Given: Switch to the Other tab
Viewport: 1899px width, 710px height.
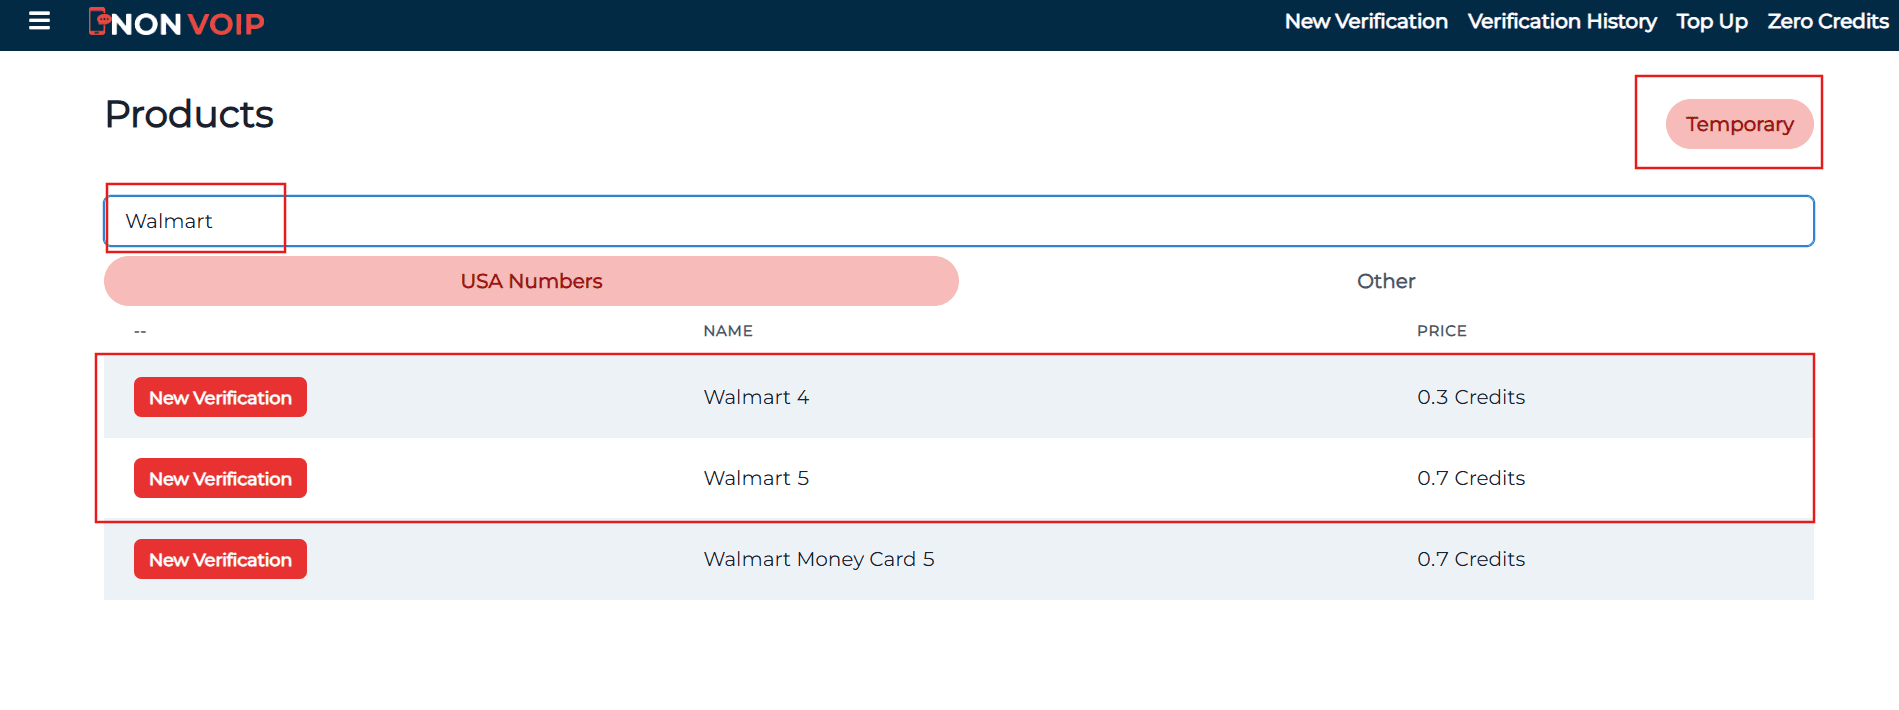Looking at the screenshot, I should (1385, 281).
